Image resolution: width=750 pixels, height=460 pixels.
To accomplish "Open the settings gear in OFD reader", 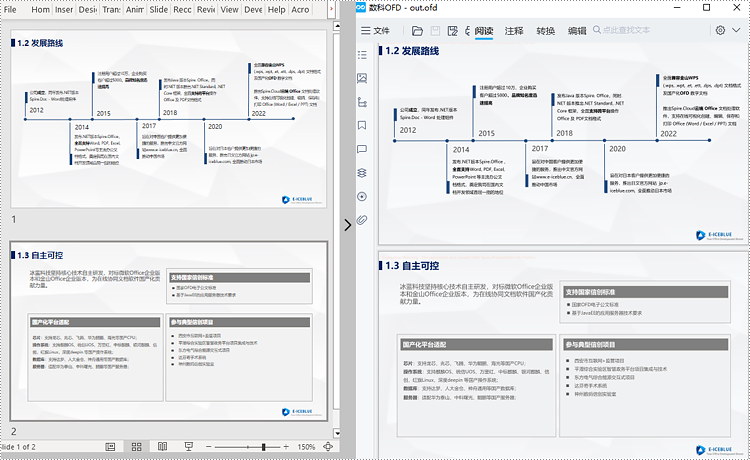I will point(720,30).
